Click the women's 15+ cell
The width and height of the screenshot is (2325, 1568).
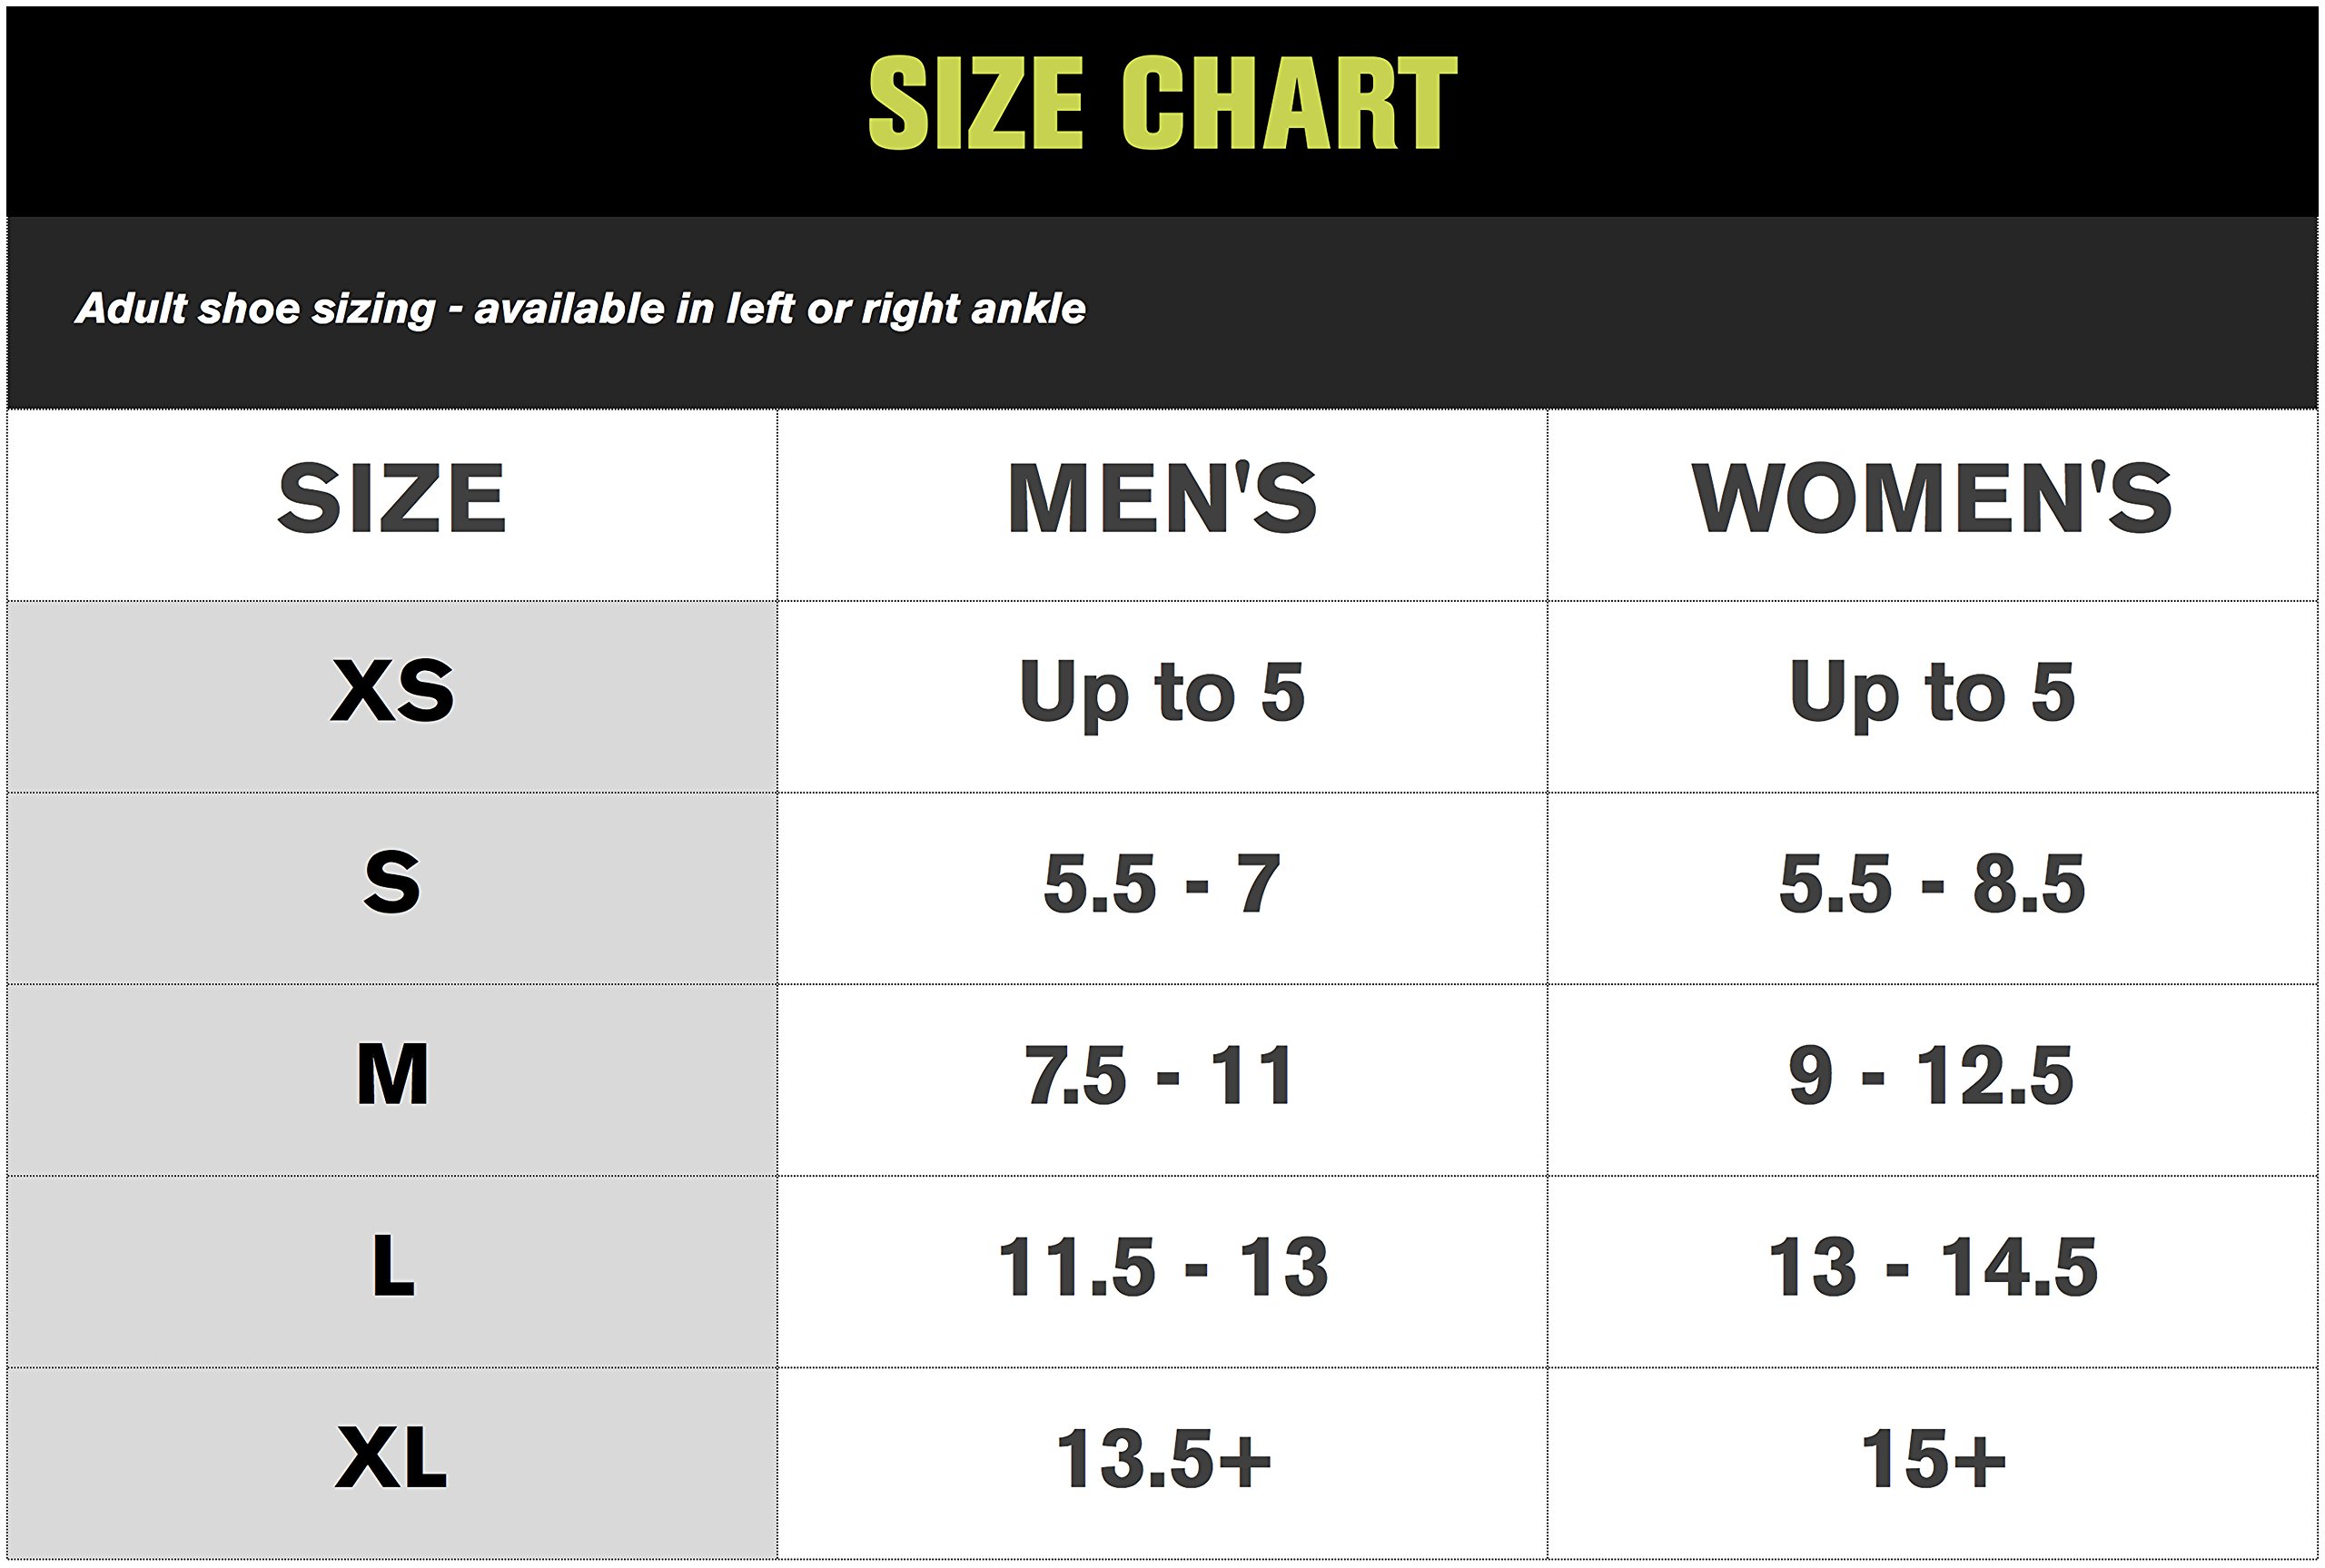click(x=1932, y=1460)
